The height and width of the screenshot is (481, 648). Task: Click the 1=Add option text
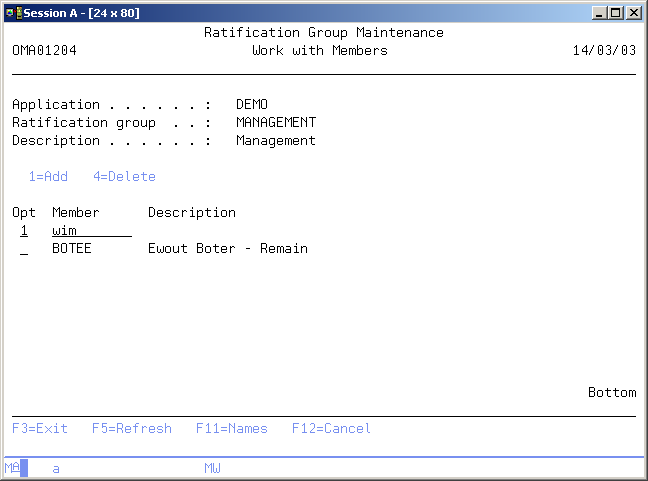(48, 177)
